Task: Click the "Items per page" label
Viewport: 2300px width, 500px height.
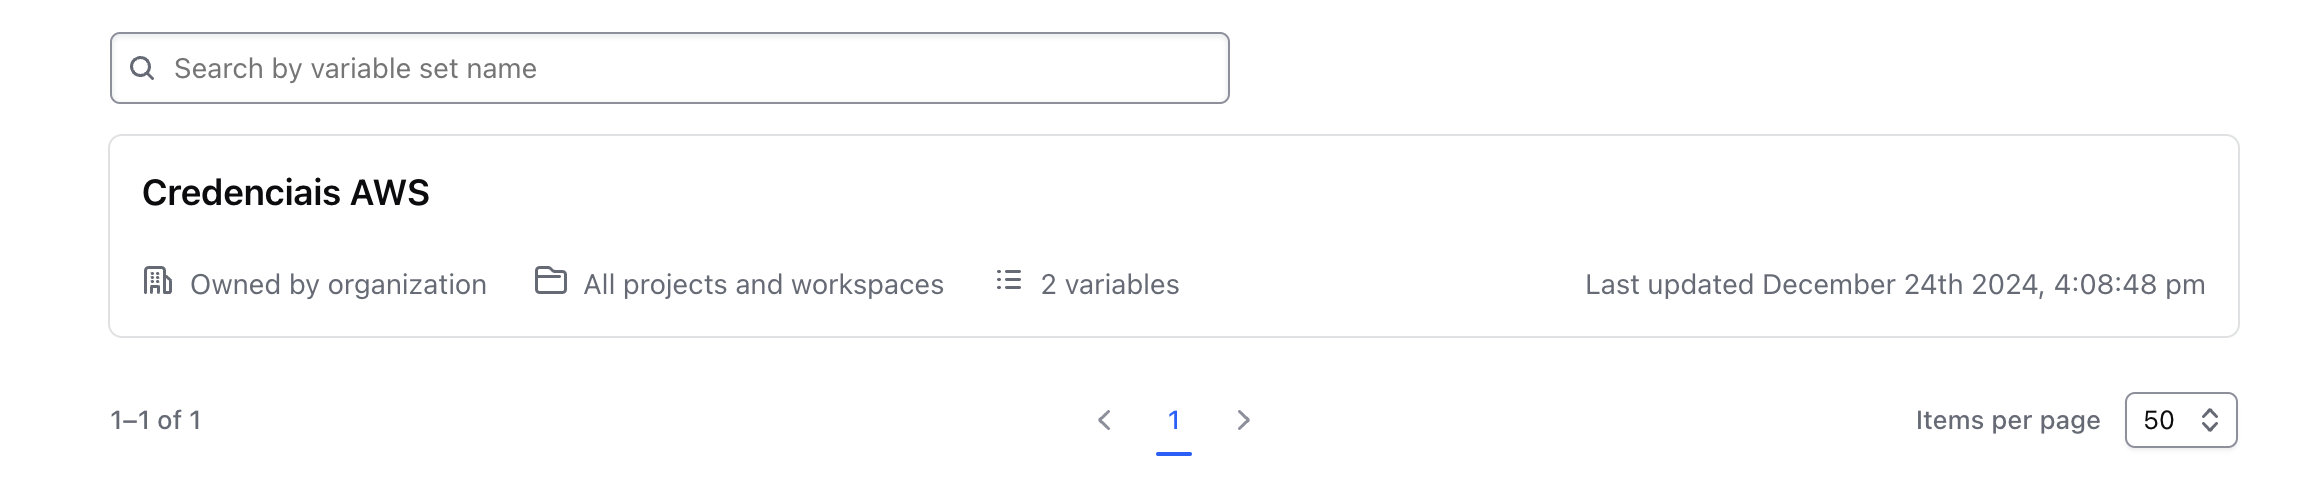Action: pyautogui.click(x=2007, y=420)
